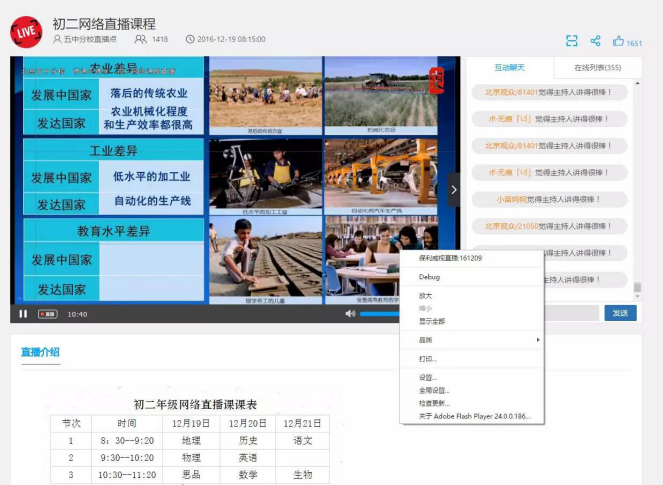
Task: Open 全局设置 global settings entry
Action: pyautogui.click(x=434, y=390)
